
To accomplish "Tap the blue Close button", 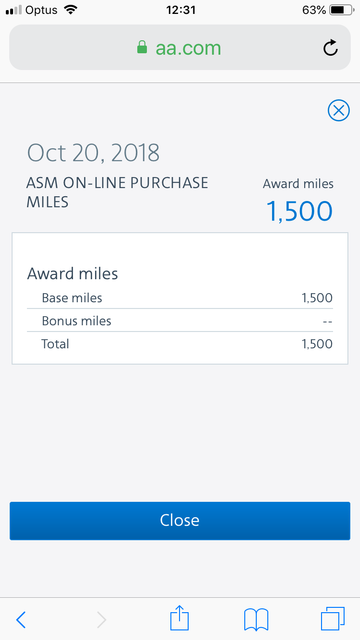I will 180,520.
